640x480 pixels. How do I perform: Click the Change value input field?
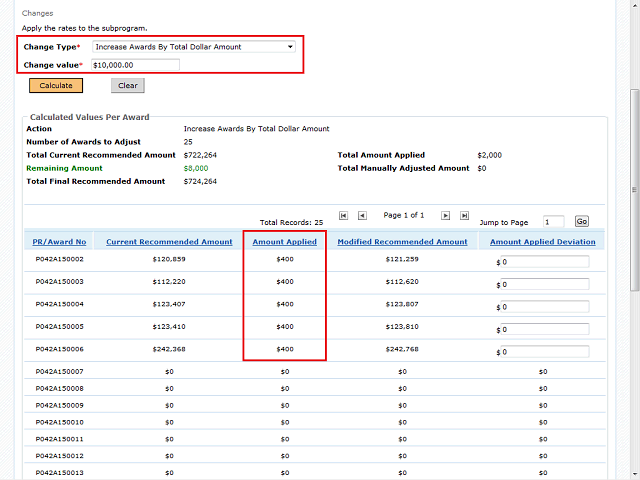pyautogui.click(x=135, y=65)
